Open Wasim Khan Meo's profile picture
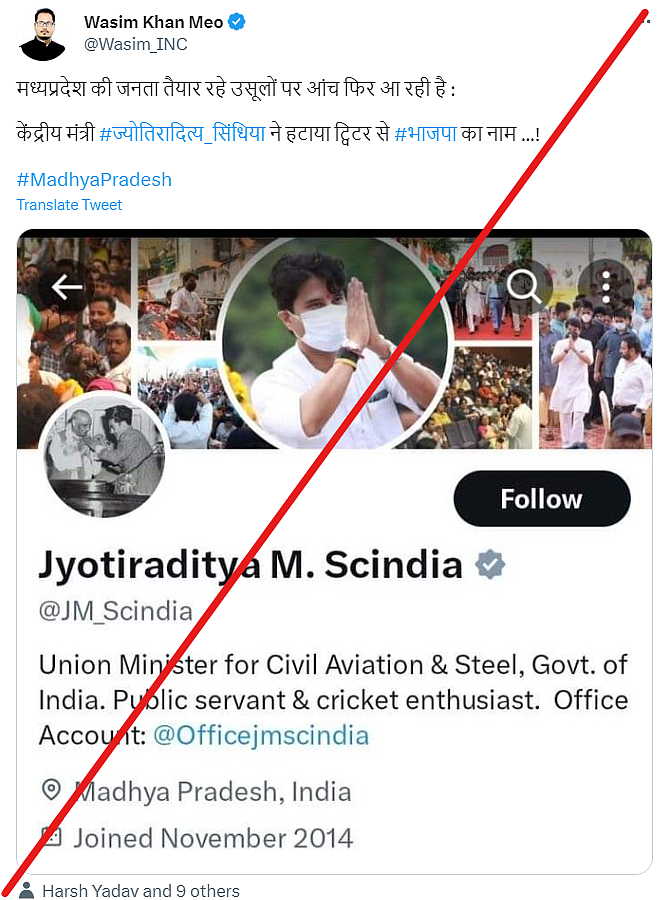669x900 pixels. [41, 33]
